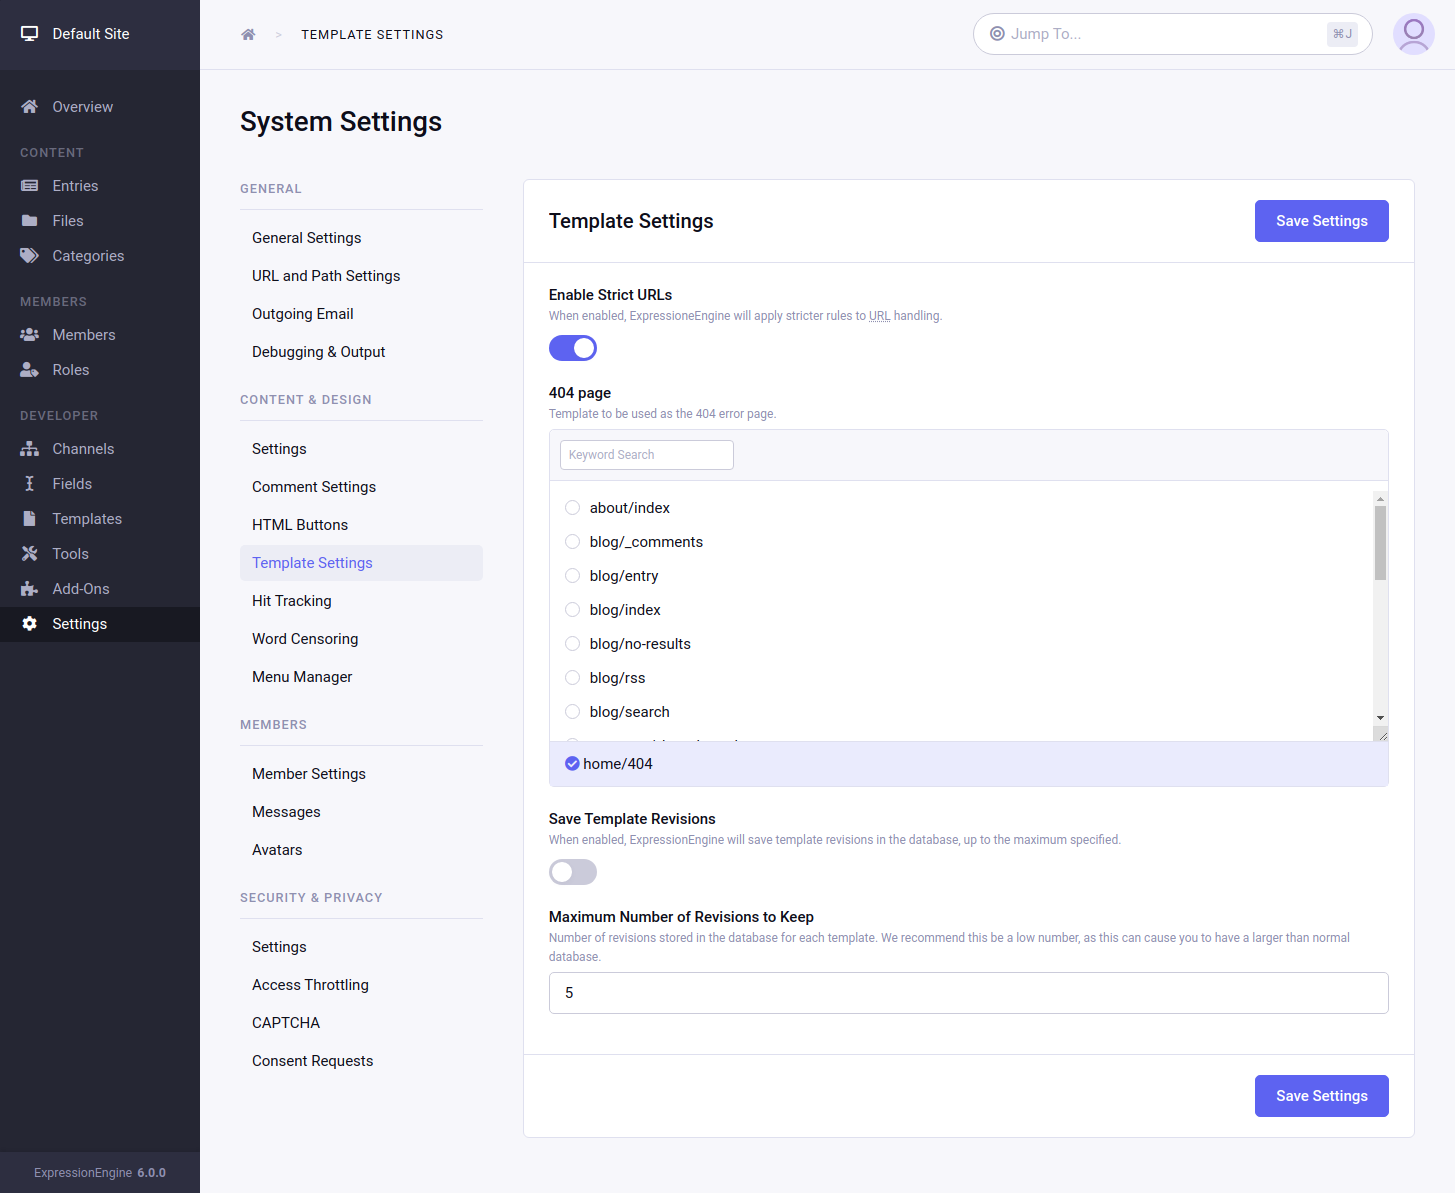The width and height of the screenshot is (1455, 1193).
Task: Select the about/index radio option
Action: (573, 508)
